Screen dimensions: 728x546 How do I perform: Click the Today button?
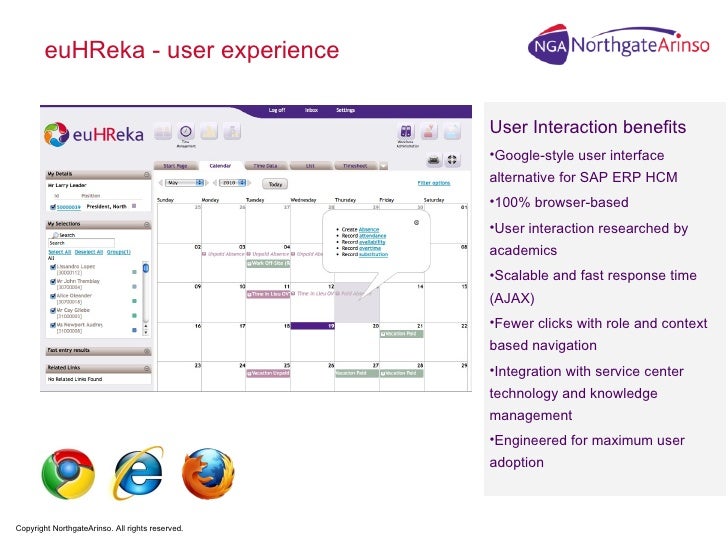pos(275,184)
